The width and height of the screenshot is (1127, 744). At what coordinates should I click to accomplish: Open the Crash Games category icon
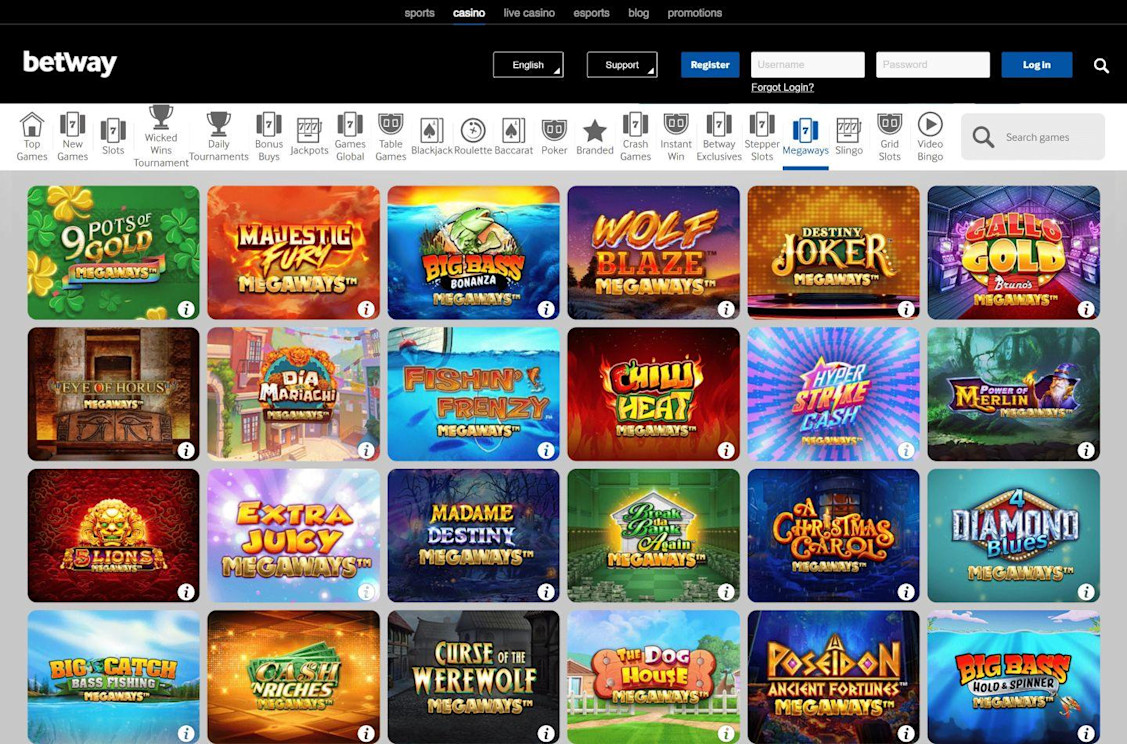(635, 124)
